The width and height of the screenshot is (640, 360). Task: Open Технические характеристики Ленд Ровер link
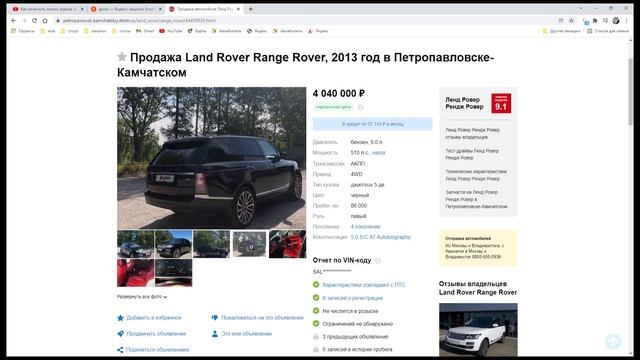pyautogui.click(x=476, y=175)
